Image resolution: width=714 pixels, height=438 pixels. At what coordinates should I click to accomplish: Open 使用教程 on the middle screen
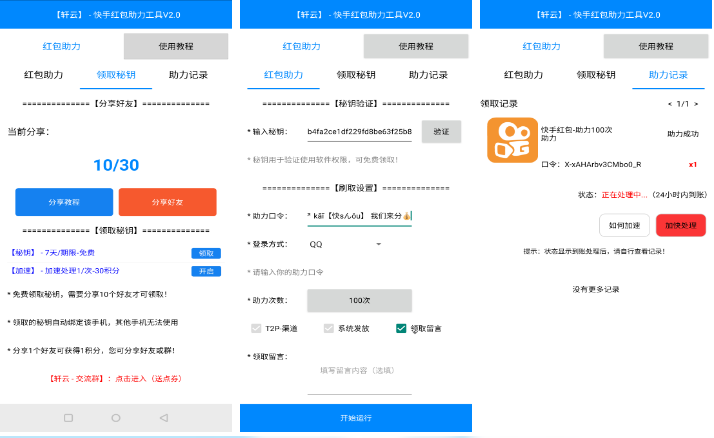[x=416, y=46]
